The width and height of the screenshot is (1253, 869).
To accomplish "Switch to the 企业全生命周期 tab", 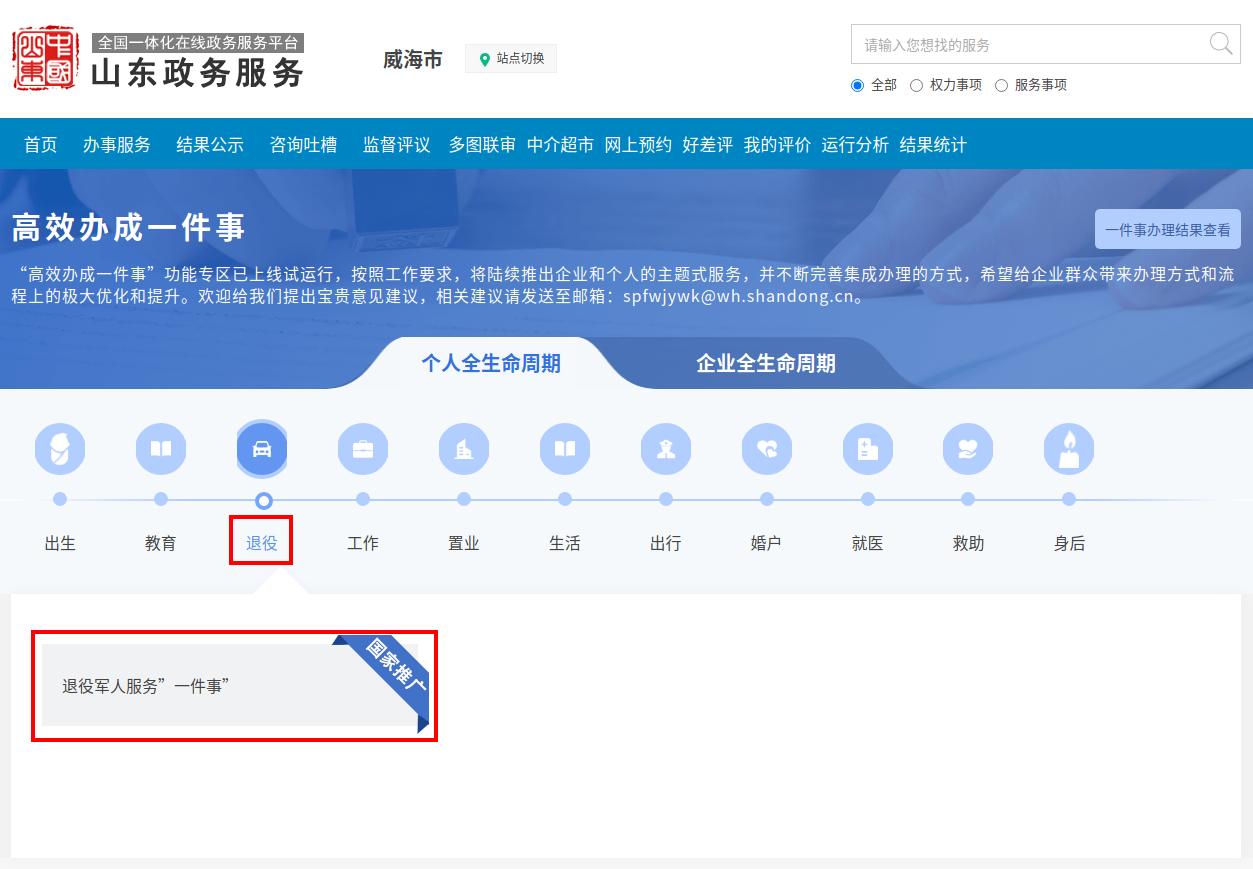I will tap(765, 364).
